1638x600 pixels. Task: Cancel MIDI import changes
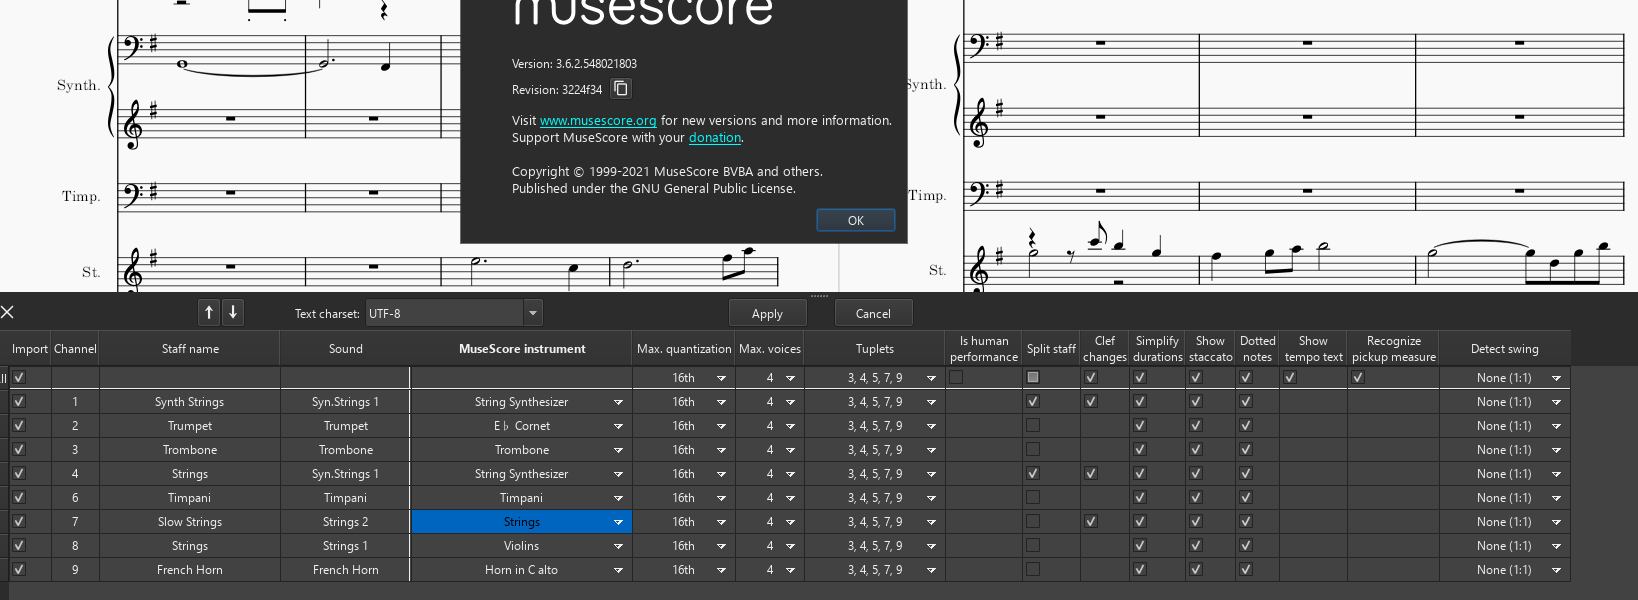pos(873,313)
